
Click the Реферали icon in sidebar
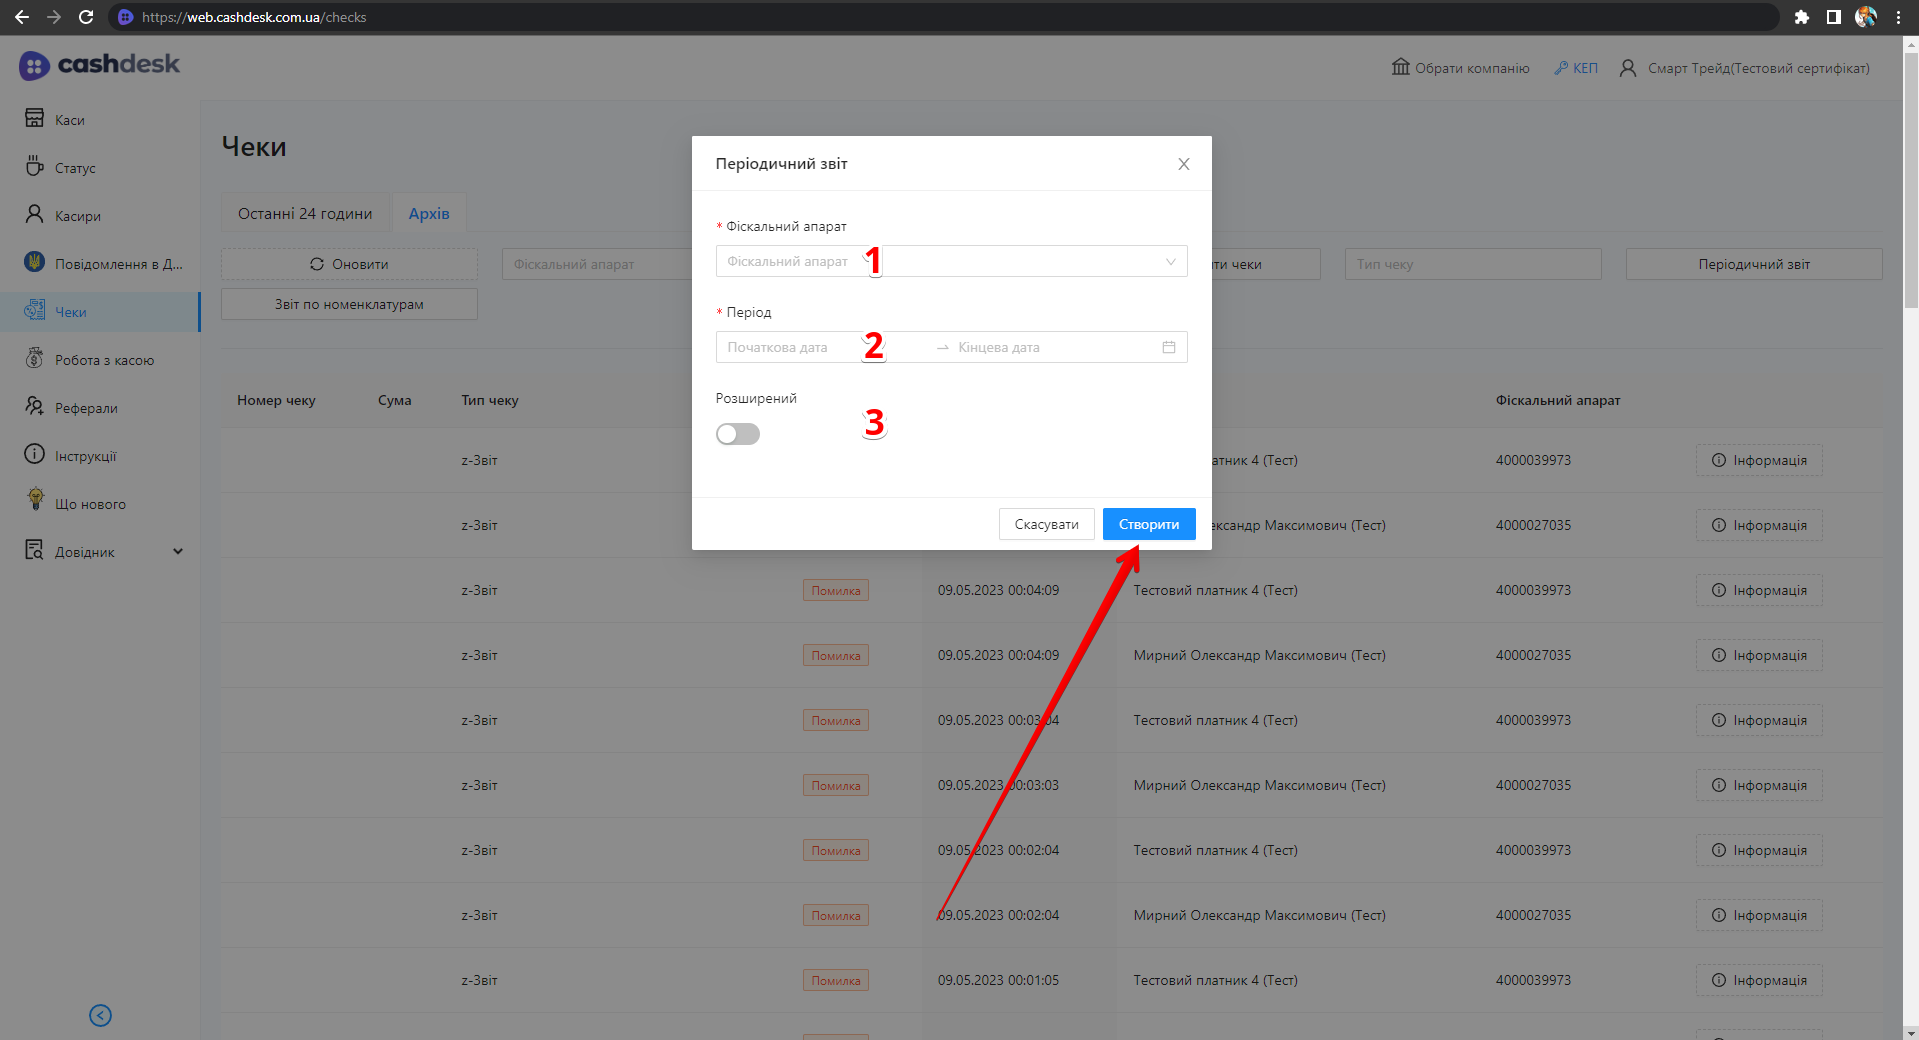[x=35, y=406]
